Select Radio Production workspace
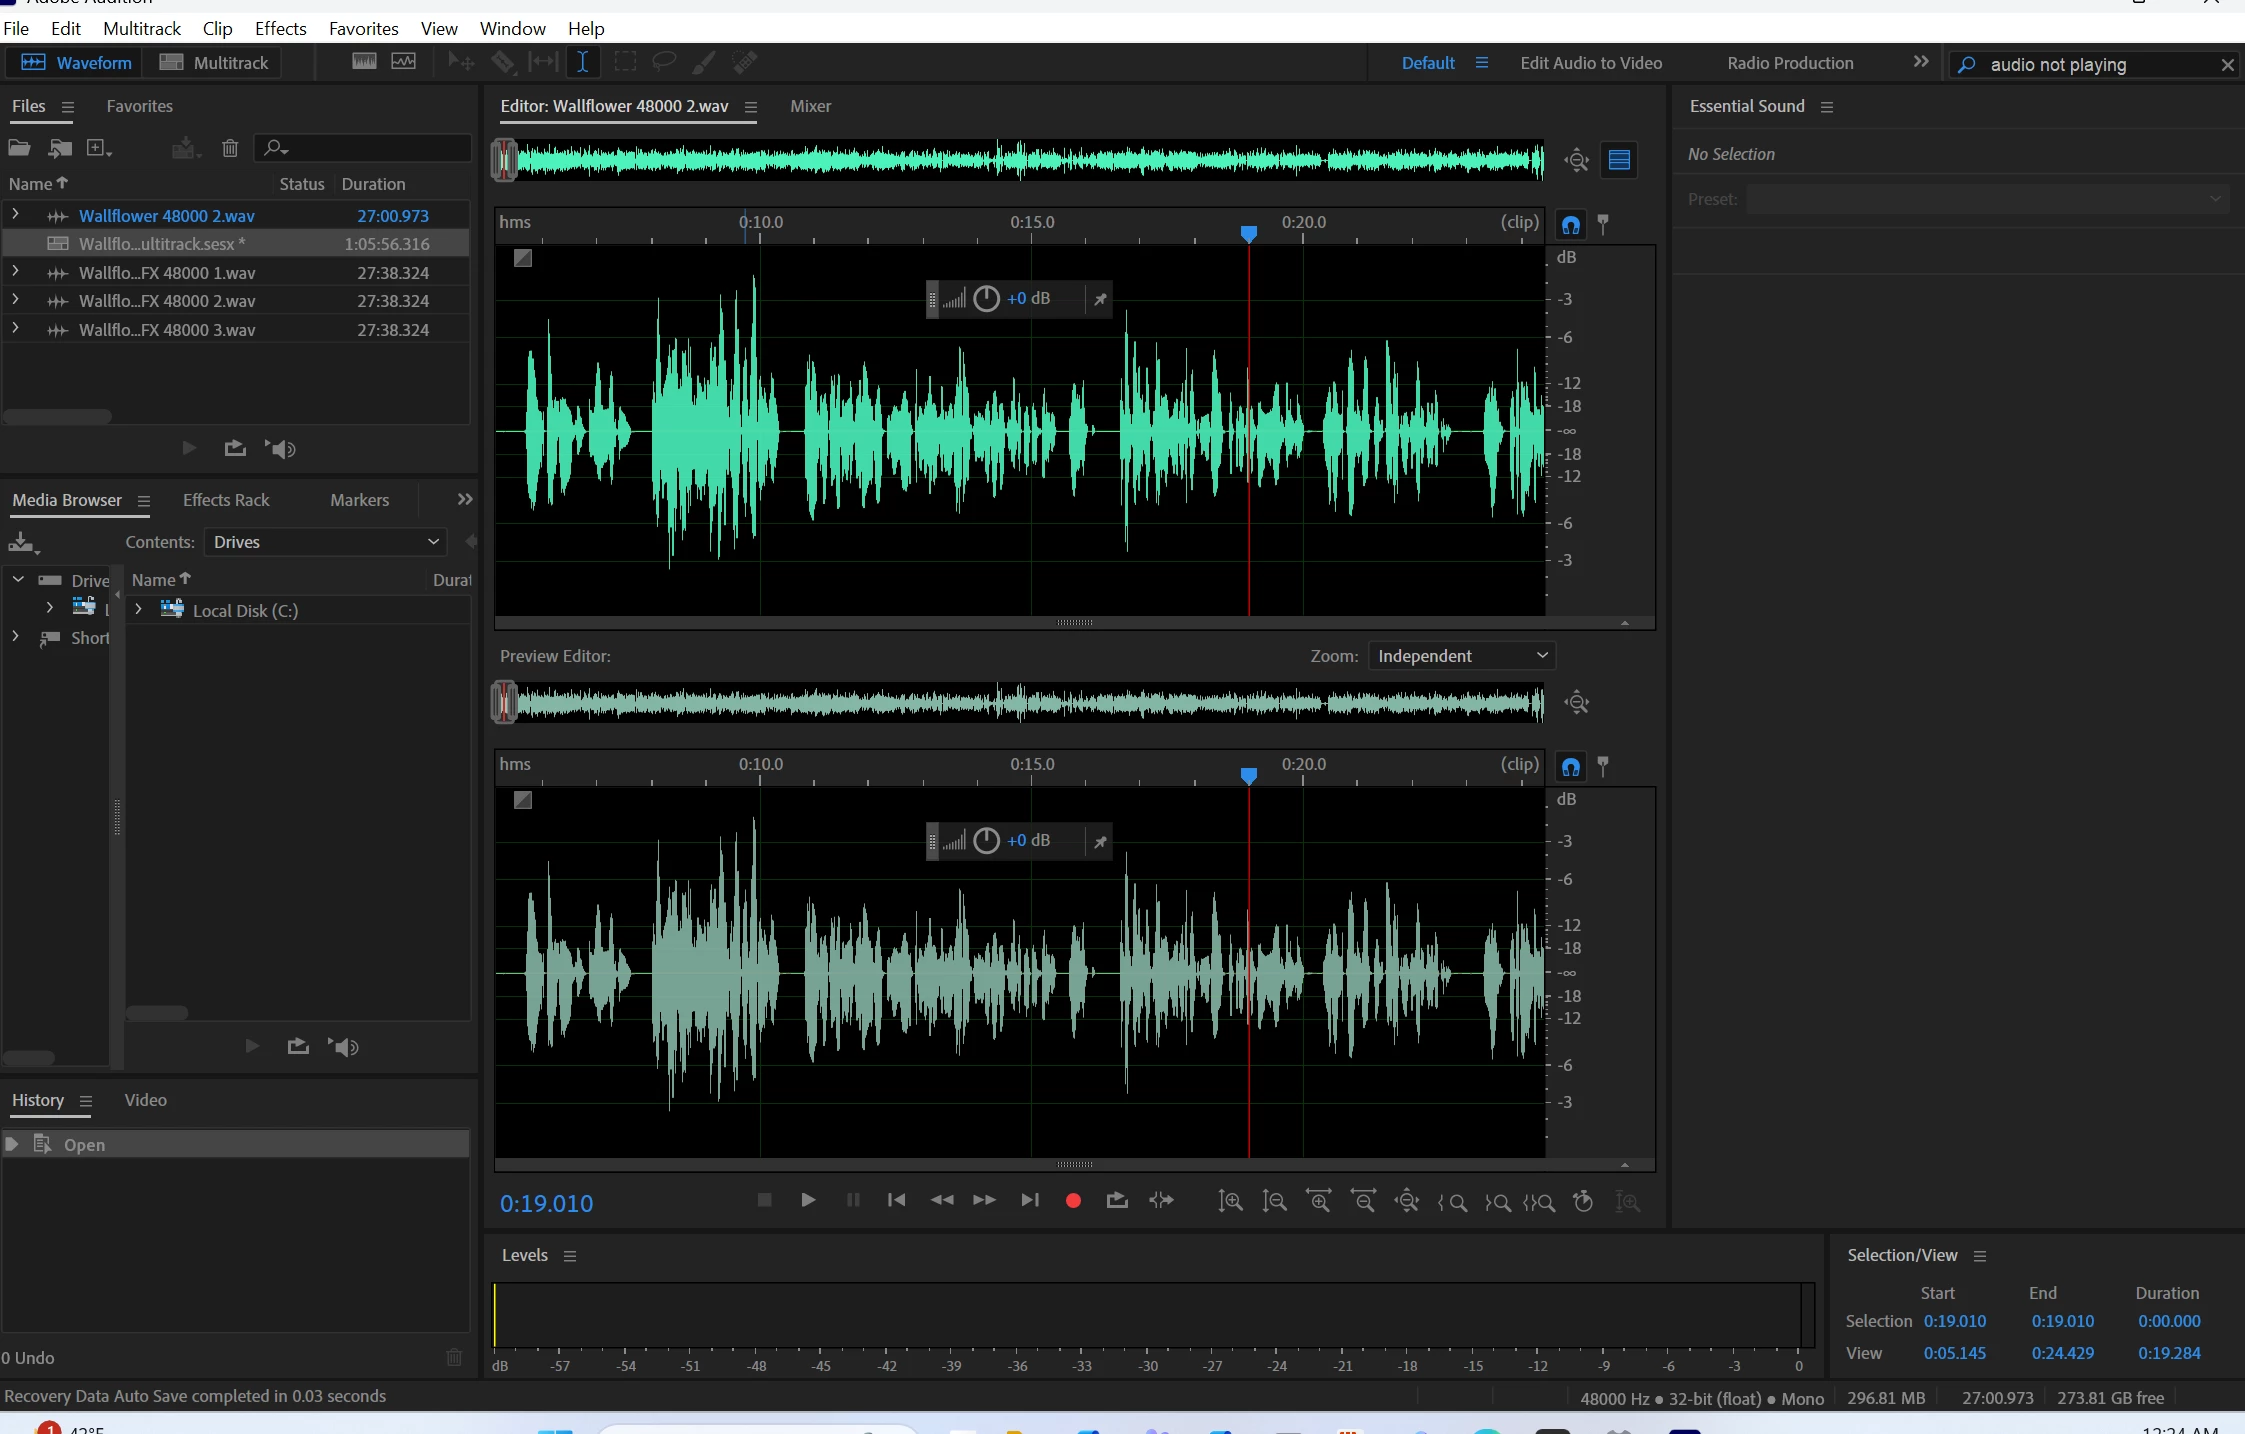 pyautogui.click(x=1790, y=63)
